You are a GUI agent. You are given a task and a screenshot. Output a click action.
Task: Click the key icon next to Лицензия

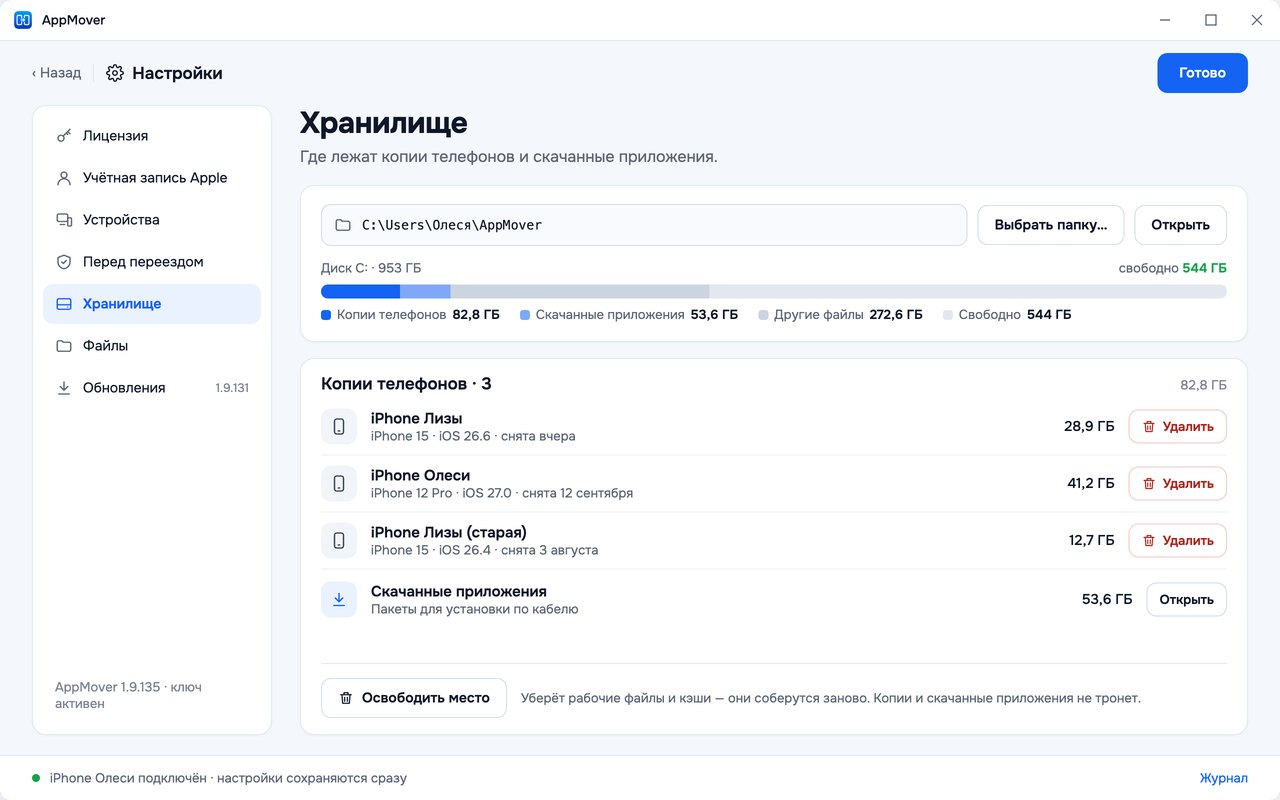(64, 136)
